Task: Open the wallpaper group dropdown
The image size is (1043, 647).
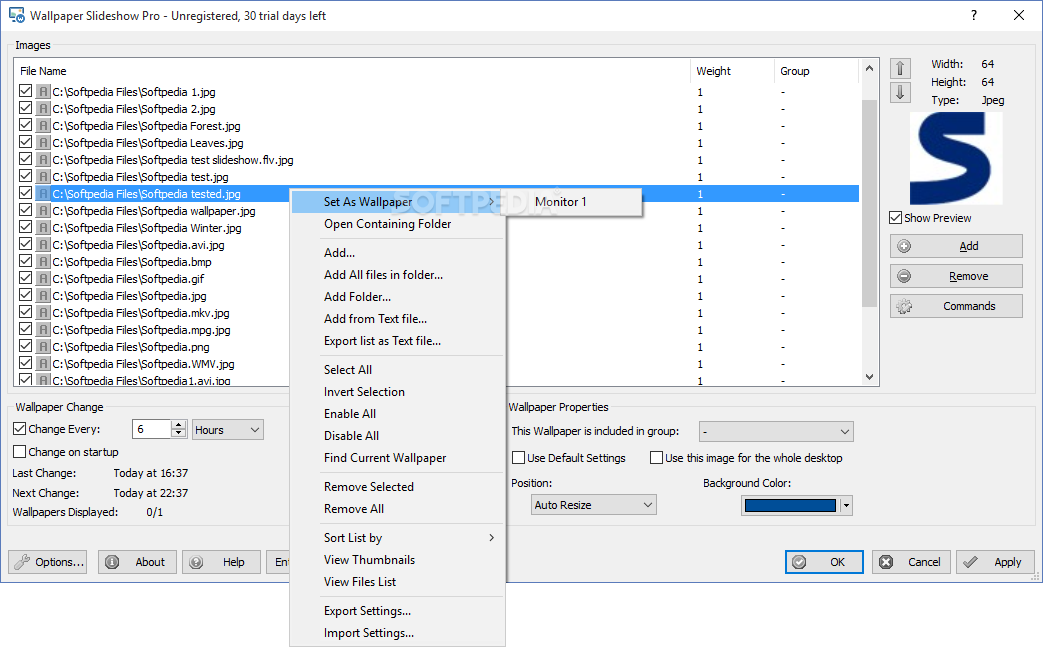Action: click(776, 431)
